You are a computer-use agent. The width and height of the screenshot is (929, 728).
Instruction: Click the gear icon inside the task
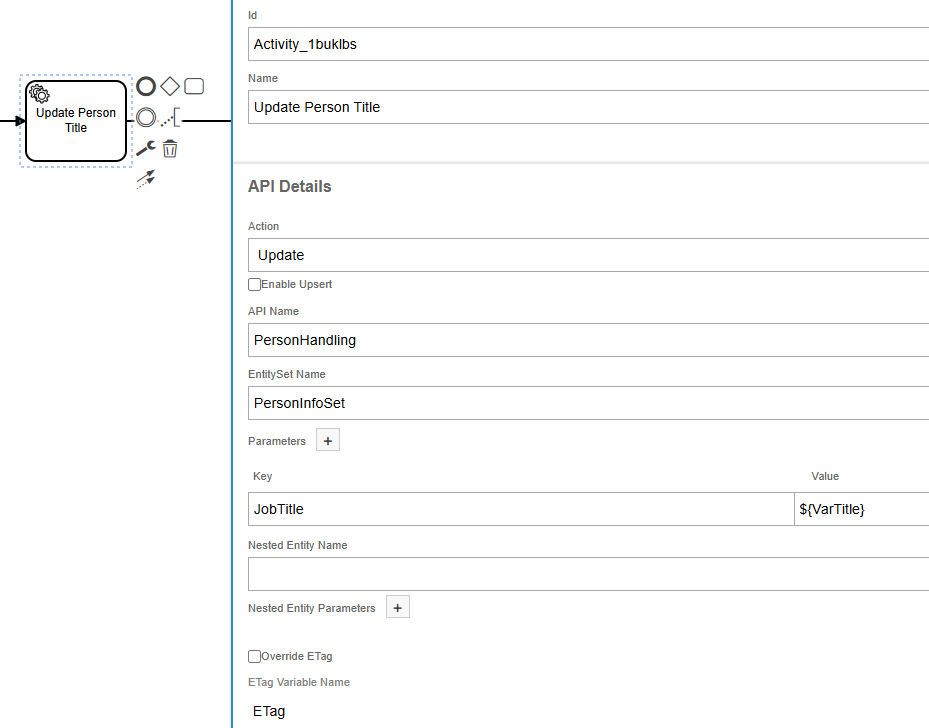(x=39, y=94)
